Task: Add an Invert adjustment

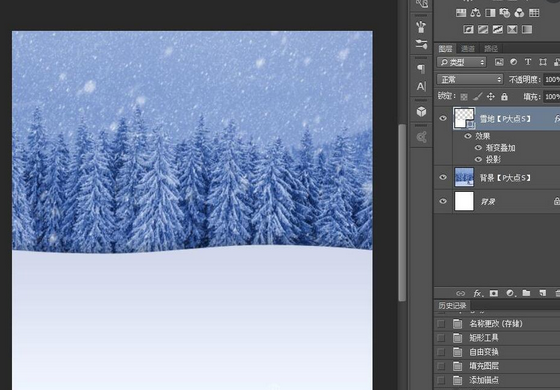Action: (x=468, y=29)
